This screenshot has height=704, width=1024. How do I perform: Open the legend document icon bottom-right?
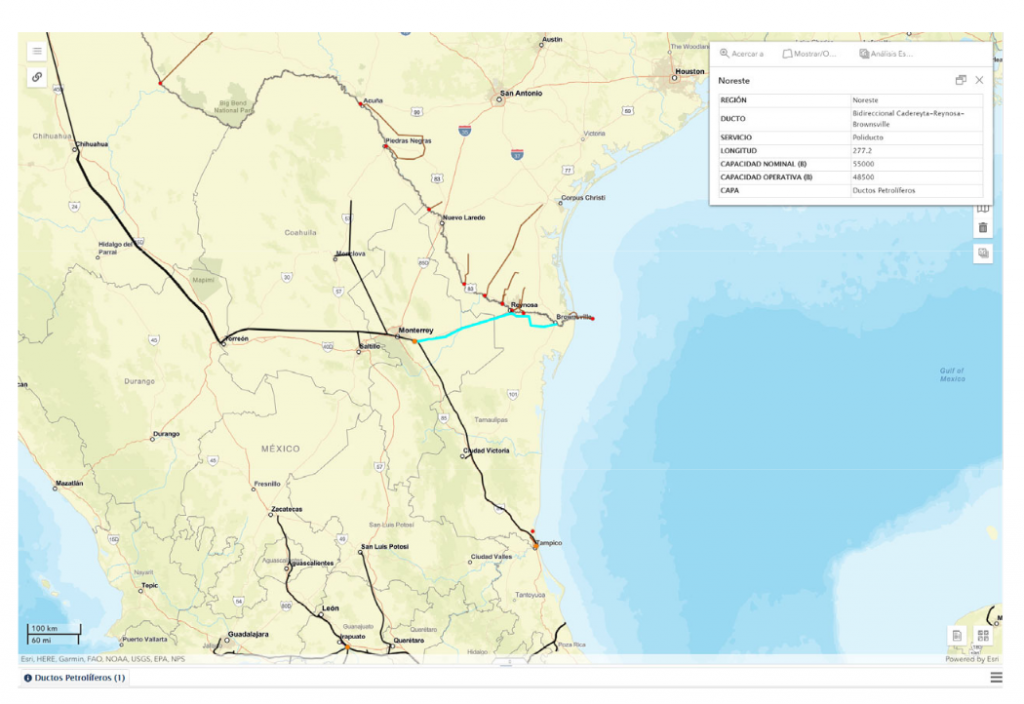(957, 635)
